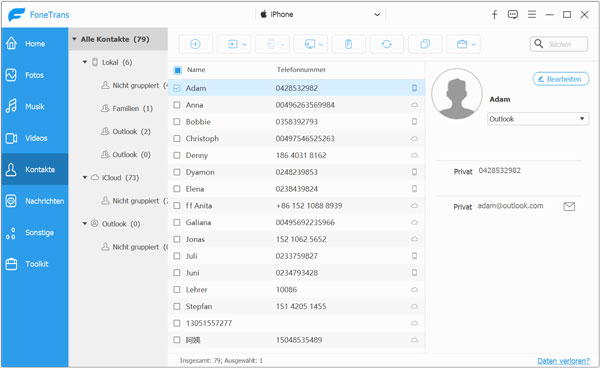600x368 pixels.
Task: Click the de-duplicate contacts icon
Action: point(425,44)
